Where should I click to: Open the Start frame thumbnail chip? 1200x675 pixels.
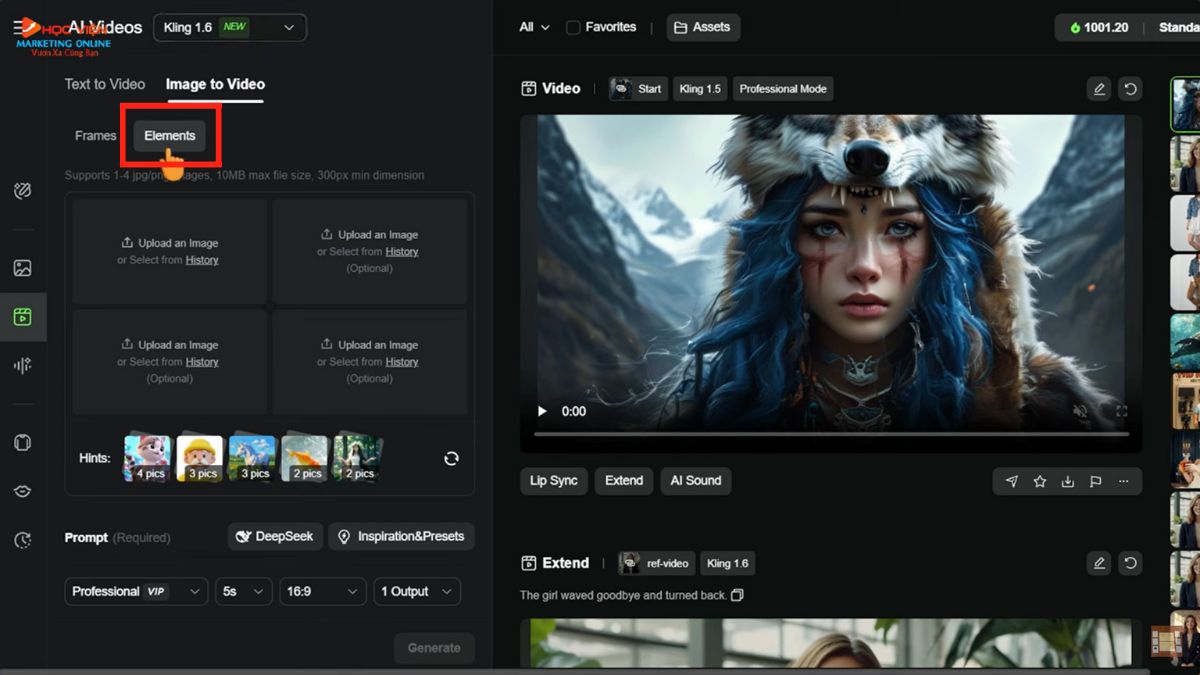[637, 89]
